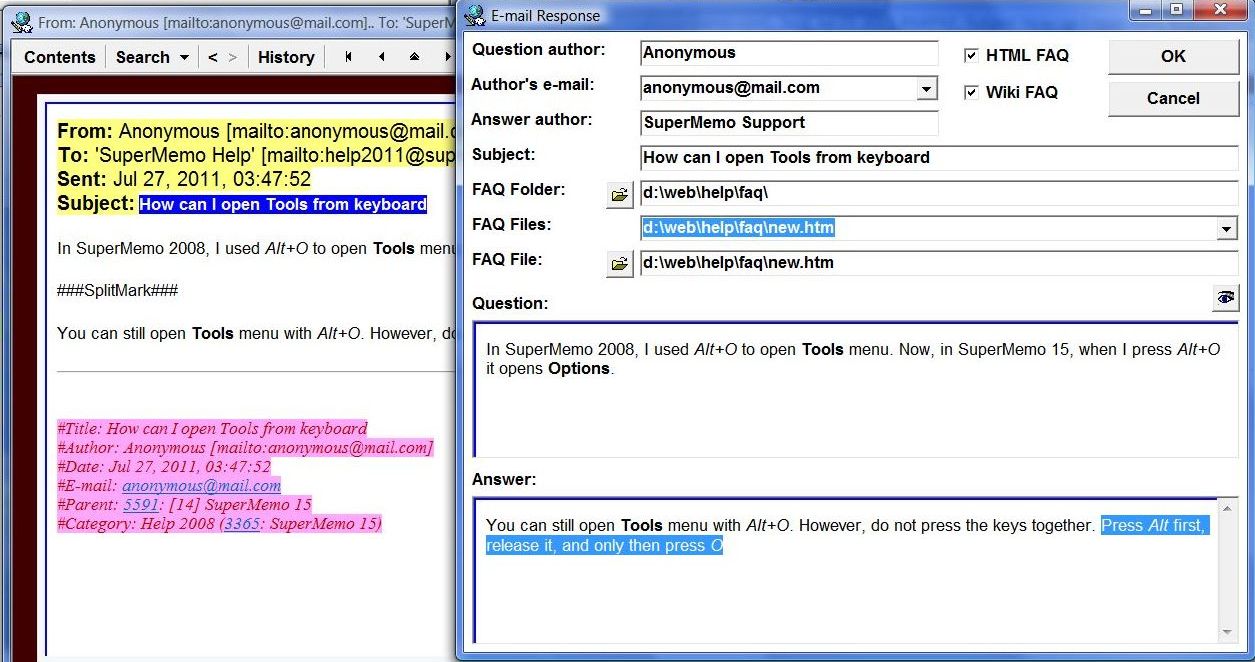The image size is (1255, 662).
Task: Click the 'Question author:' label
Action: tap(538, 49)
